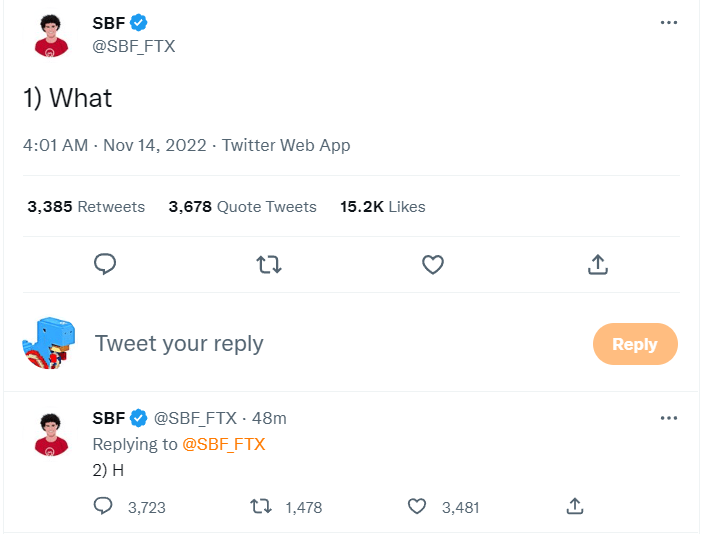Open more options on main tweet

coord(669,22)
